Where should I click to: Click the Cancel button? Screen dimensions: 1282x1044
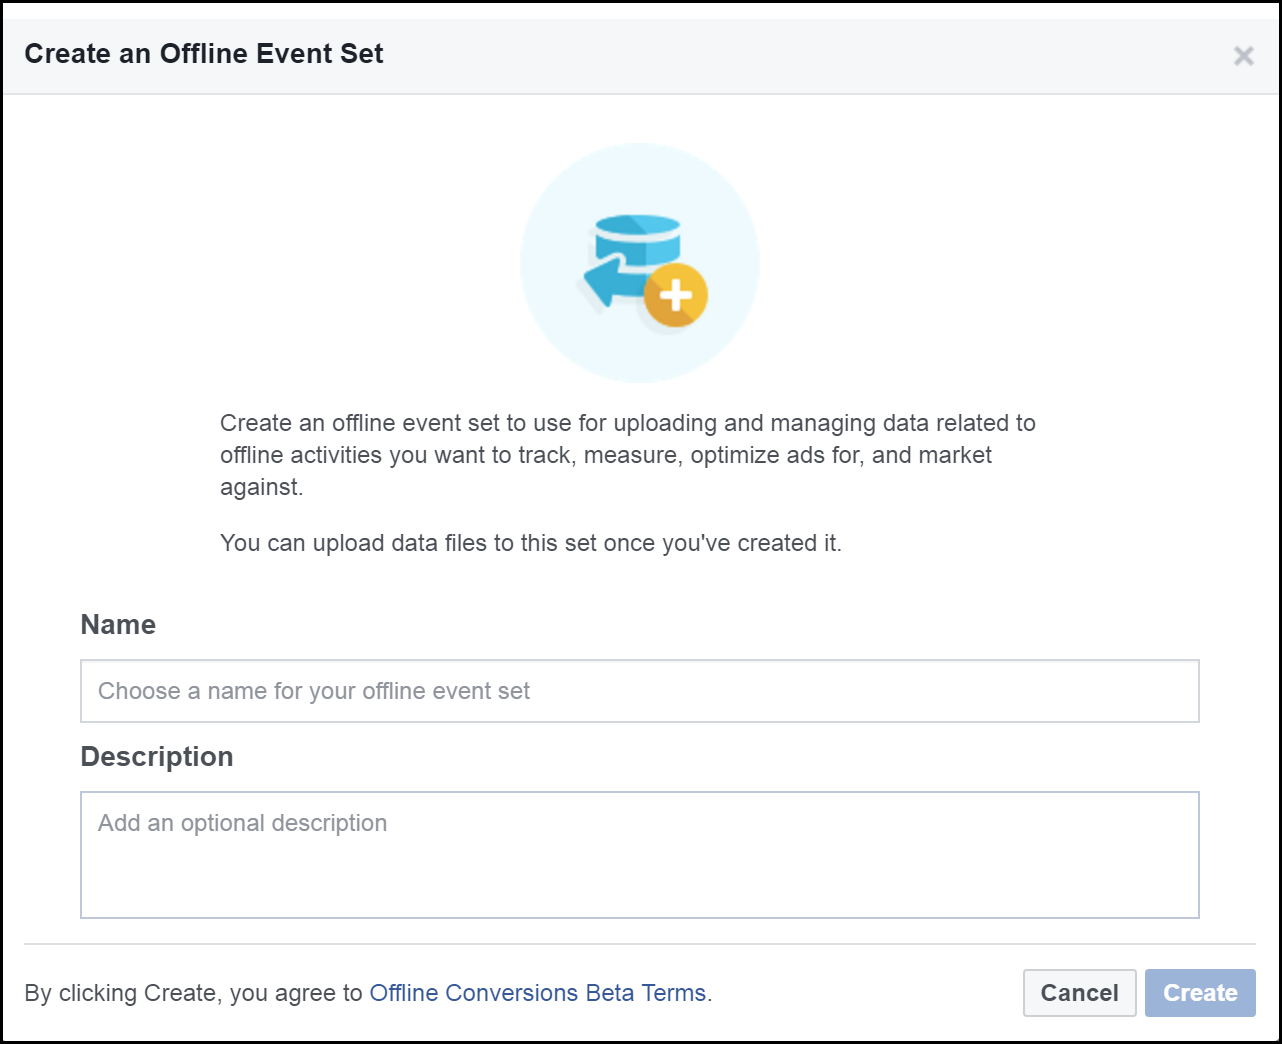(1079, 992)
